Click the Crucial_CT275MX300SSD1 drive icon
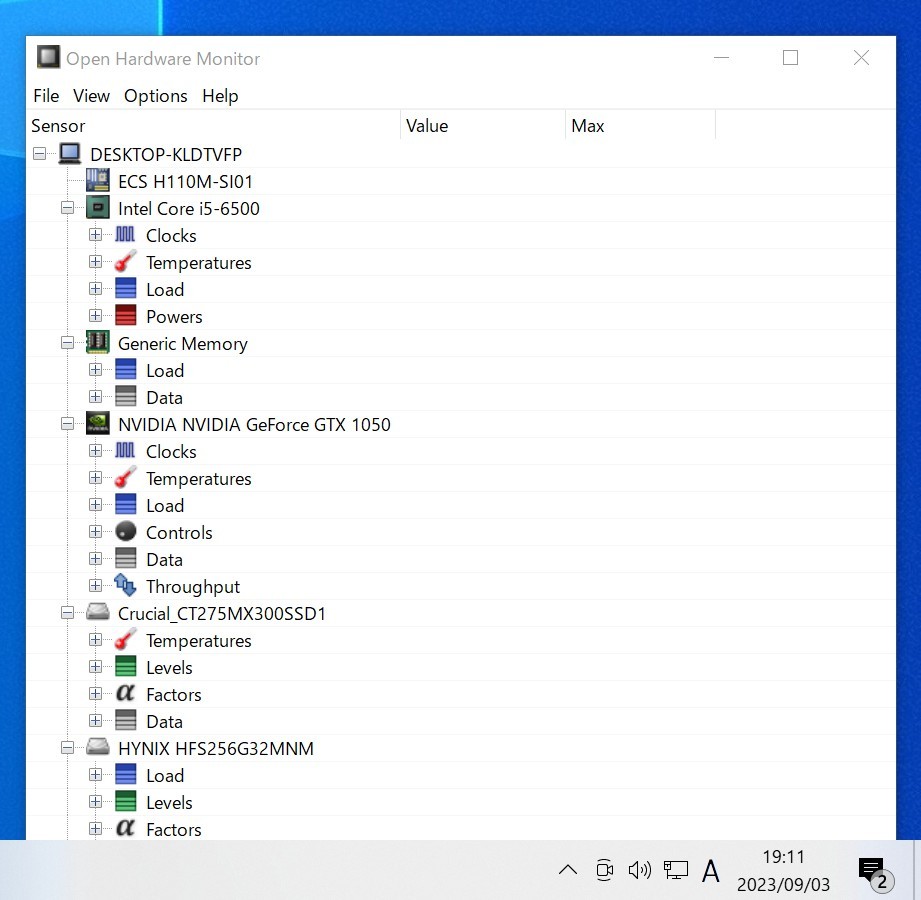The image size is (921, 900). tap(98, 613)
